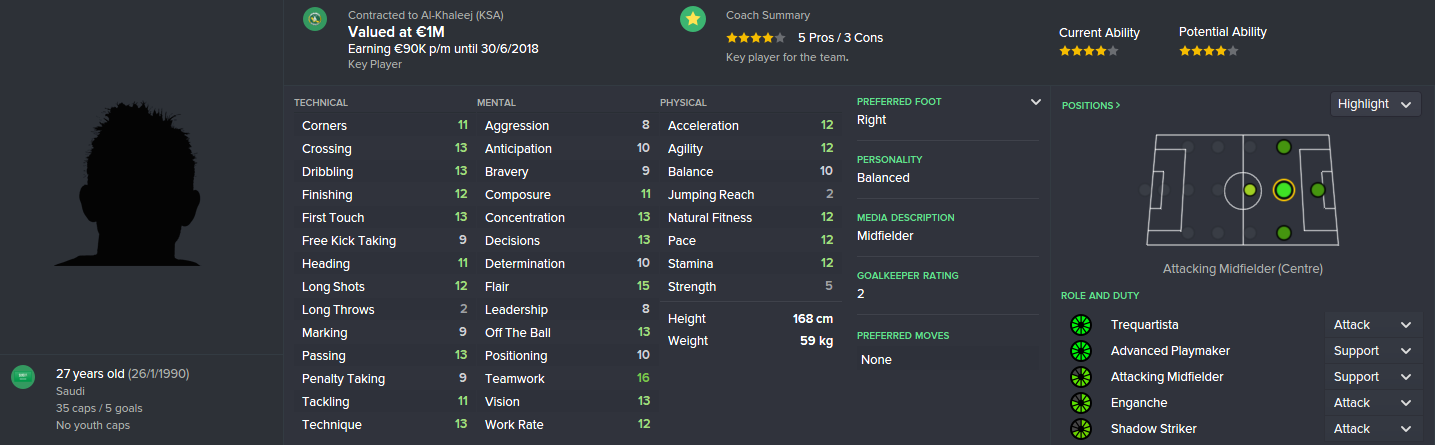Expand the Preferred Foot section chevron

(x=1036, y=102)
